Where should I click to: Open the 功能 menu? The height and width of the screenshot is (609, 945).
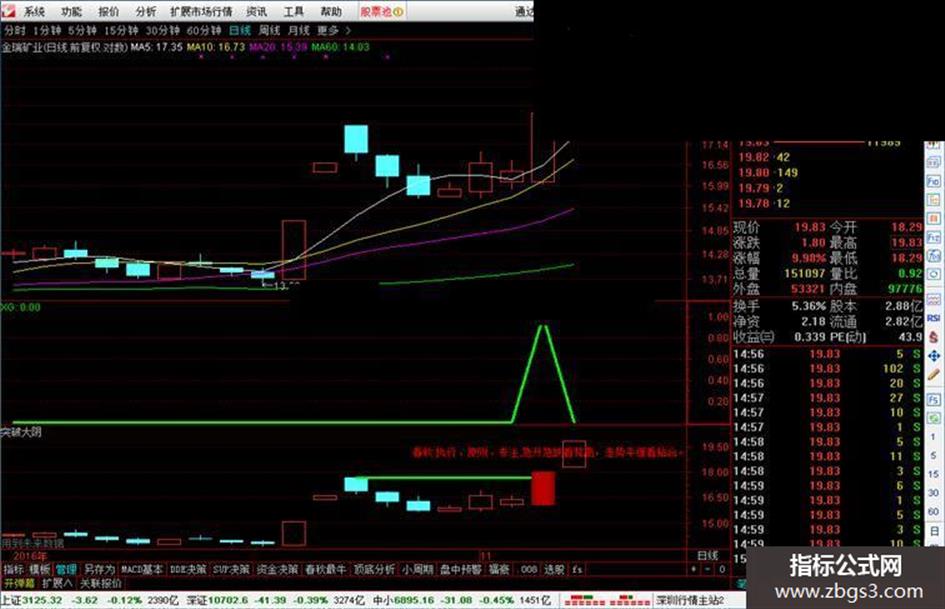72,11
